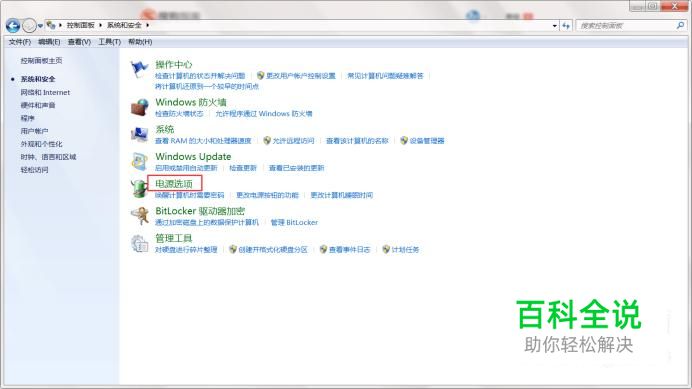Open 轻松访问 category
Viewport: 692px width, 389px height.
(34, 170)
